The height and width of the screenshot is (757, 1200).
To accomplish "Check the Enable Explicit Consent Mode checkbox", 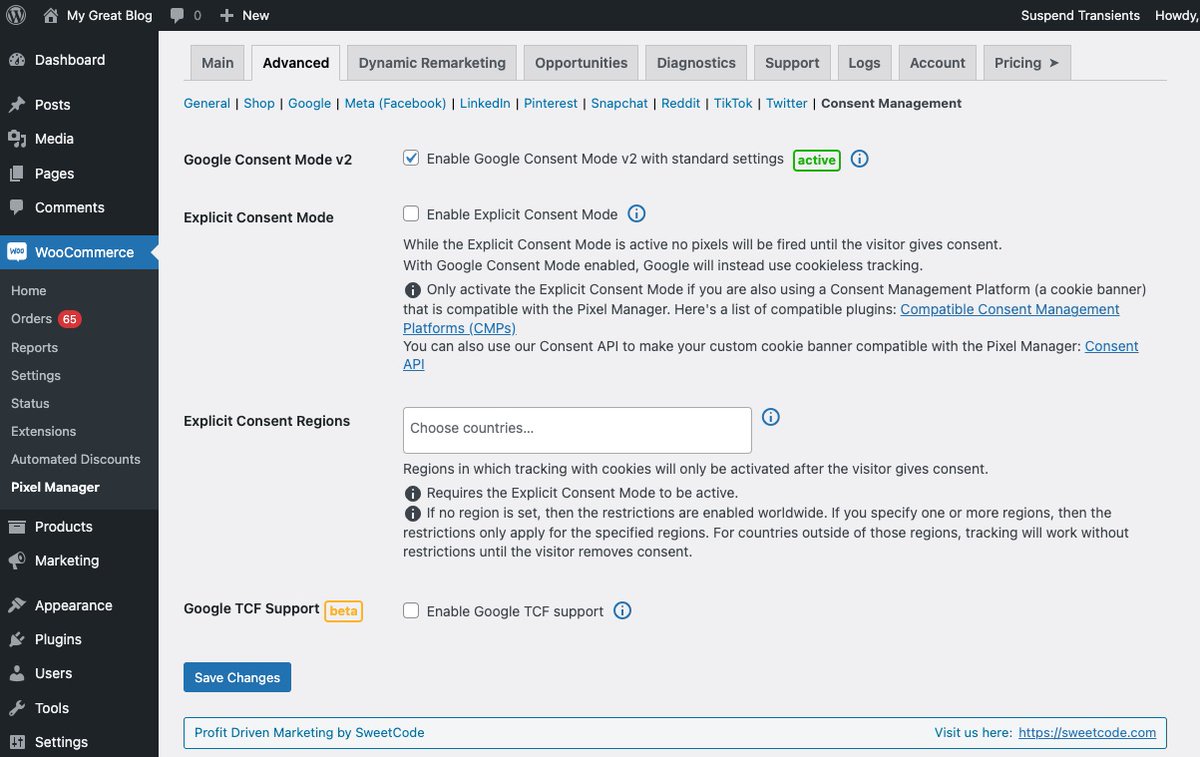I will tap(411, 213).
